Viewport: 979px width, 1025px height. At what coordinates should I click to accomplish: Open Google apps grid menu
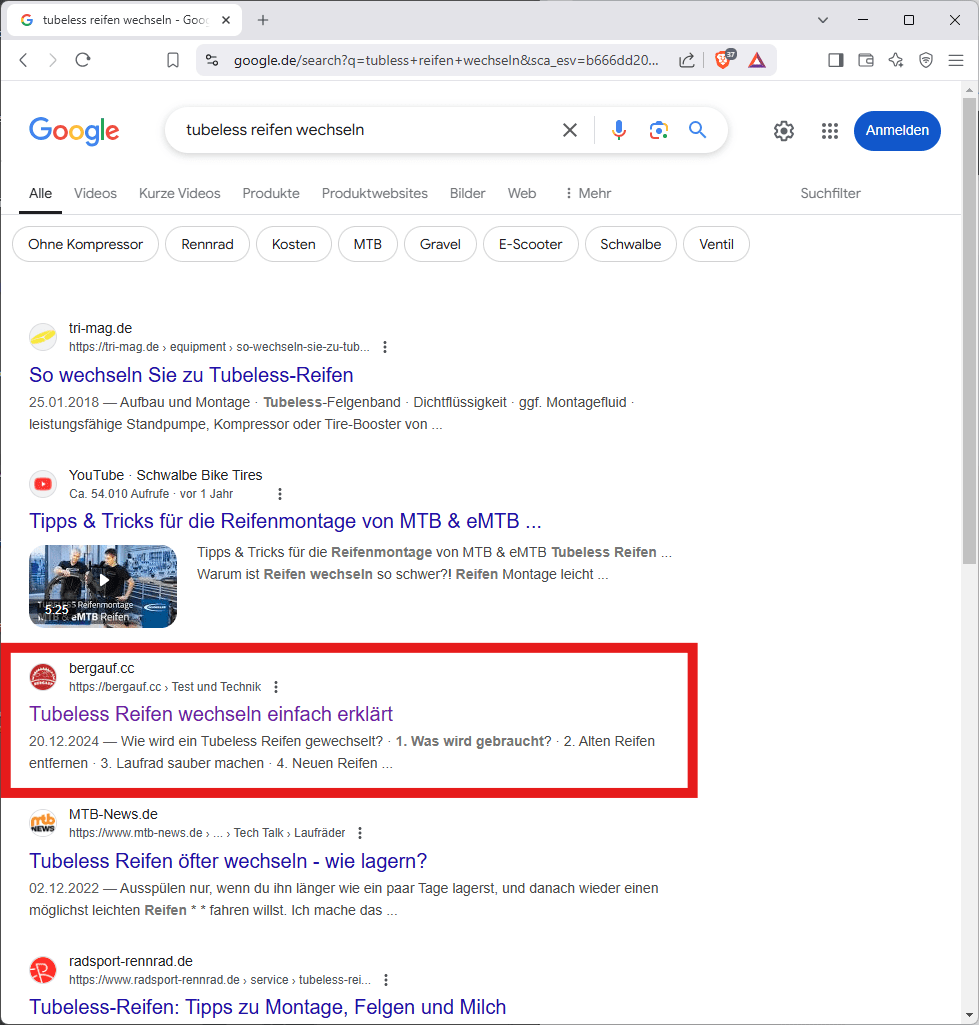tap(829, 131)
